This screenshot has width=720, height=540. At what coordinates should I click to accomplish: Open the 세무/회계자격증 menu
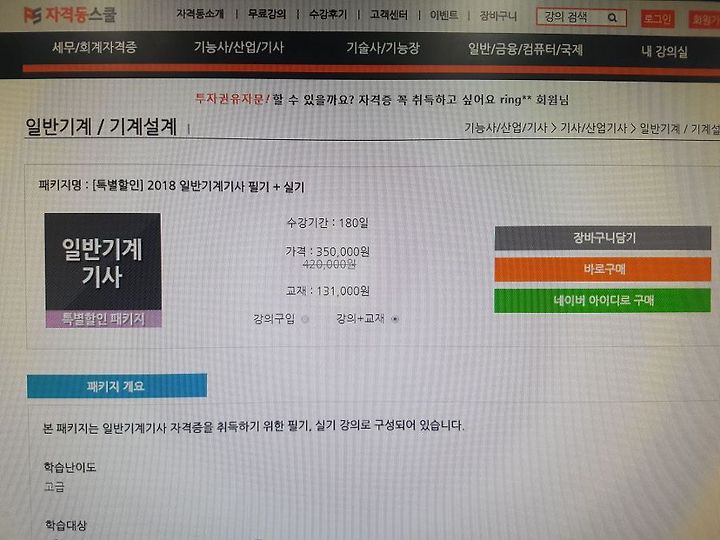click(95, 47)
